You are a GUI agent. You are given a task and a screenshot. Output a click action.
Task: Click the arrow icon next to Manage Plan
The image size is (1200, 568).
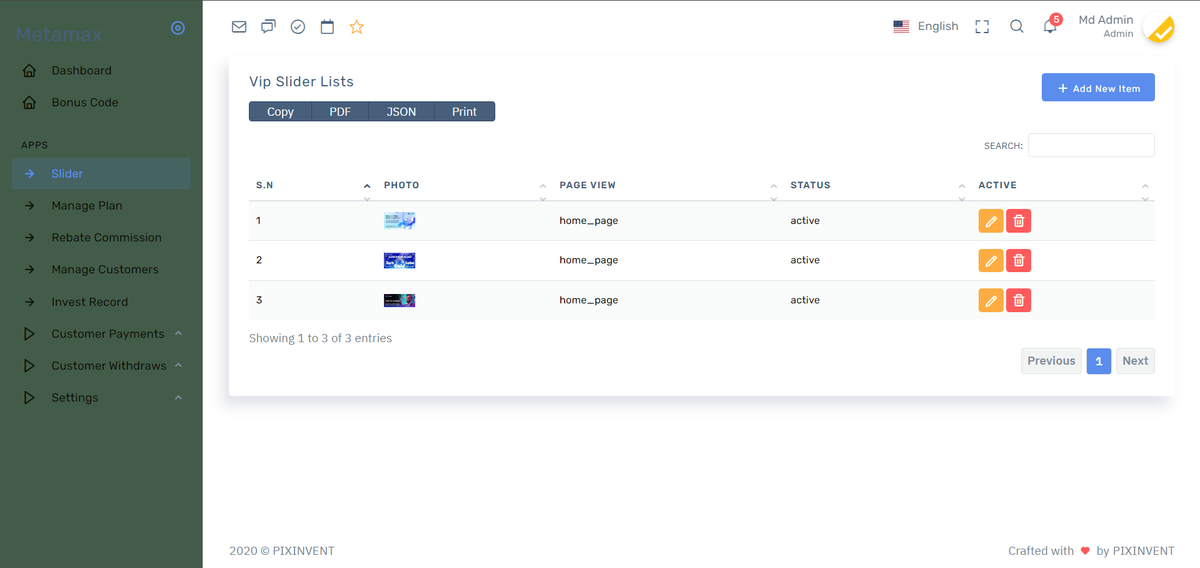click(30, 206)
